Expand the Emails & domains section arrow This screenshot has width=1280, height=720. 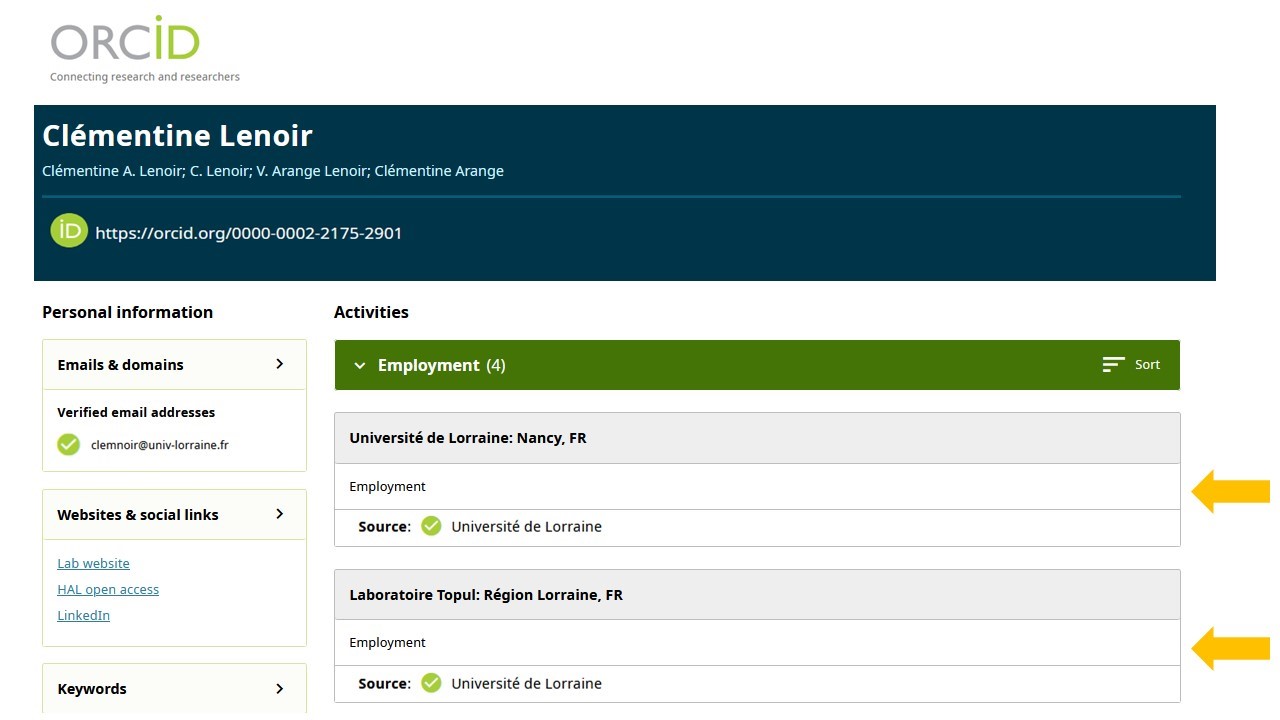click(280, 364)
